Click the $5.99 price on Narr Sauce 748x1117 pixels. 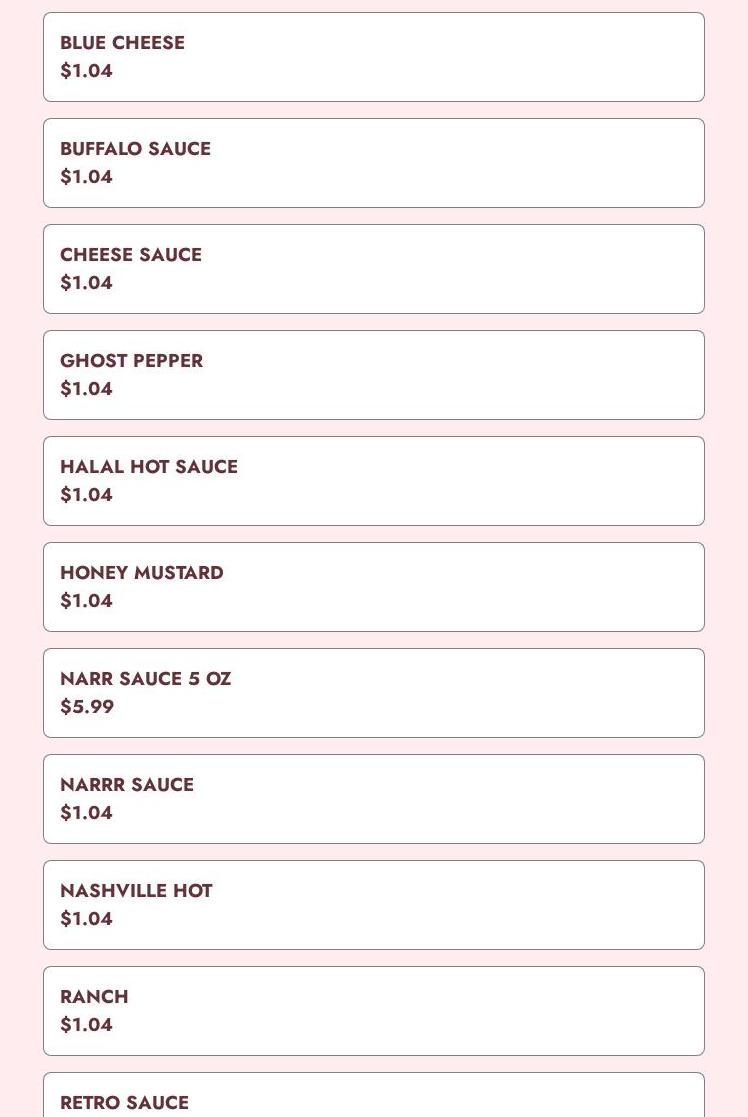point(87,707)
